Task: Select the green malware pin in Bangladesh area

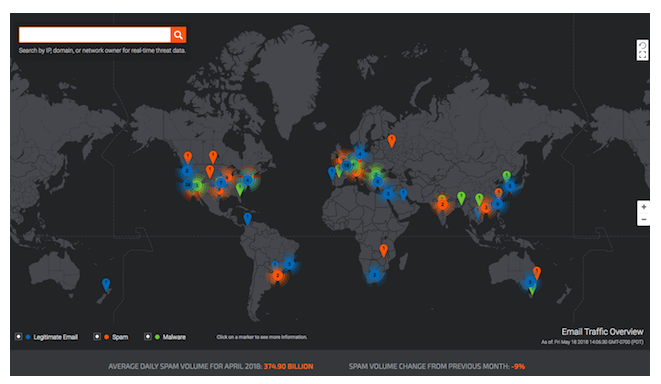Action: click(462, 198)
